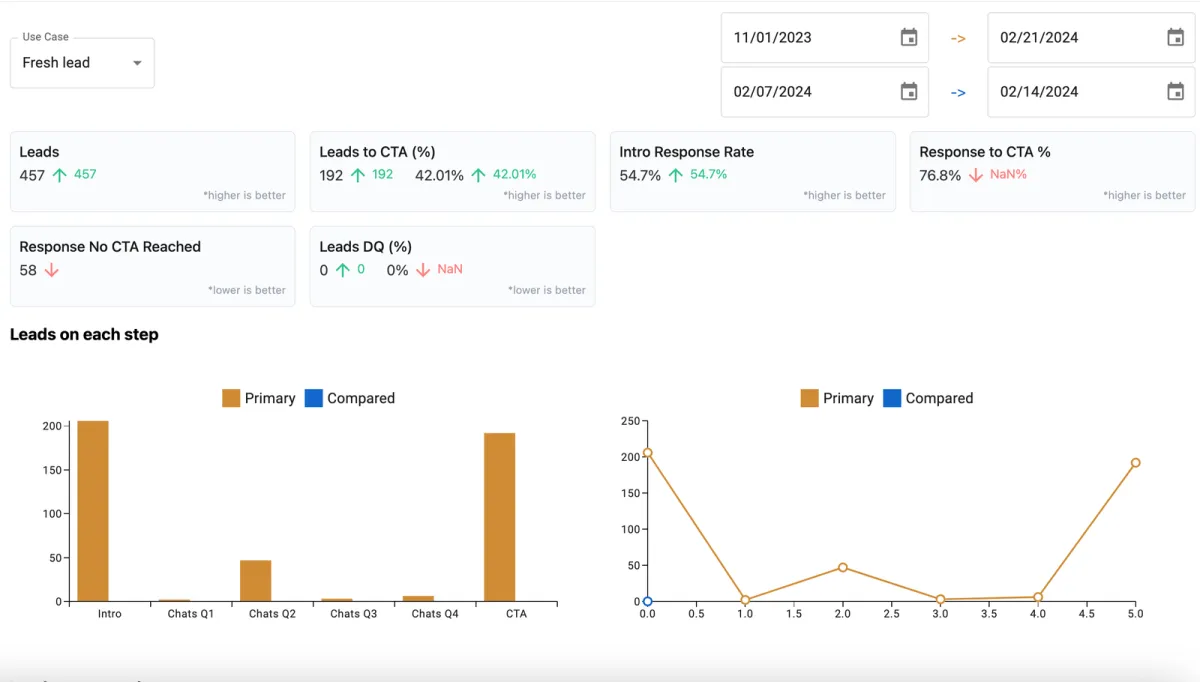The image size is (1200, 682).
Task: Click green up arrow in Intro Response Rate
Action: click(x=676, y=175)
